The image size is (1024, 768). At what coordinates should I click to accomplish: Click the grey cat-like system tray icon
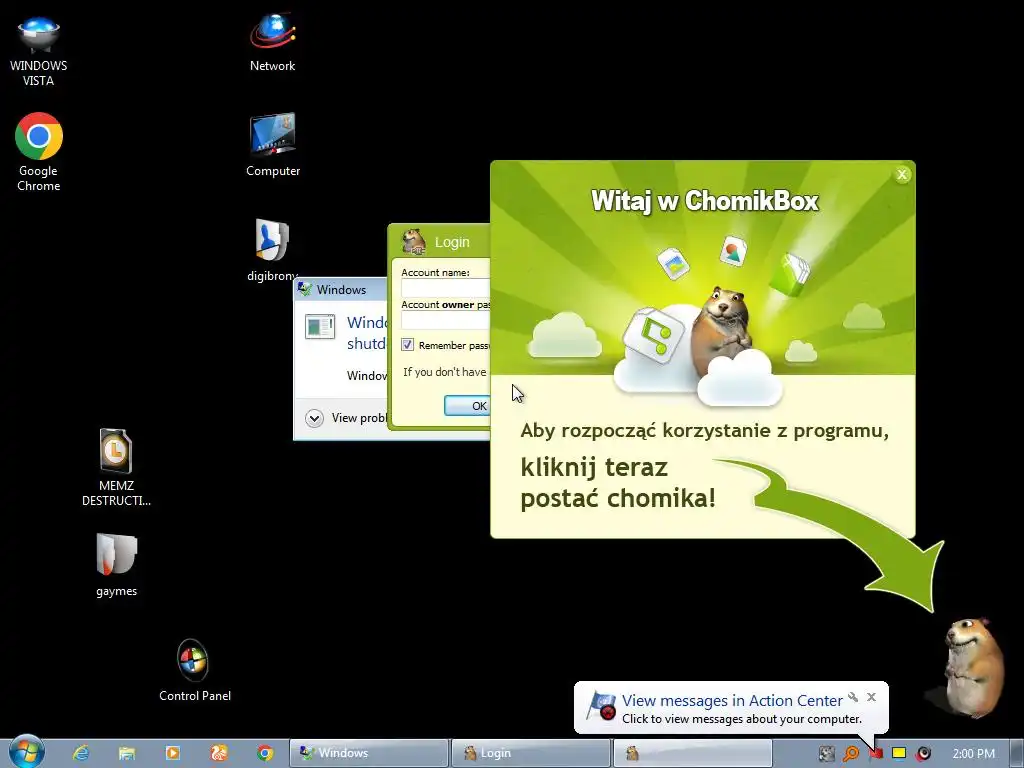[x=827, y=754]
